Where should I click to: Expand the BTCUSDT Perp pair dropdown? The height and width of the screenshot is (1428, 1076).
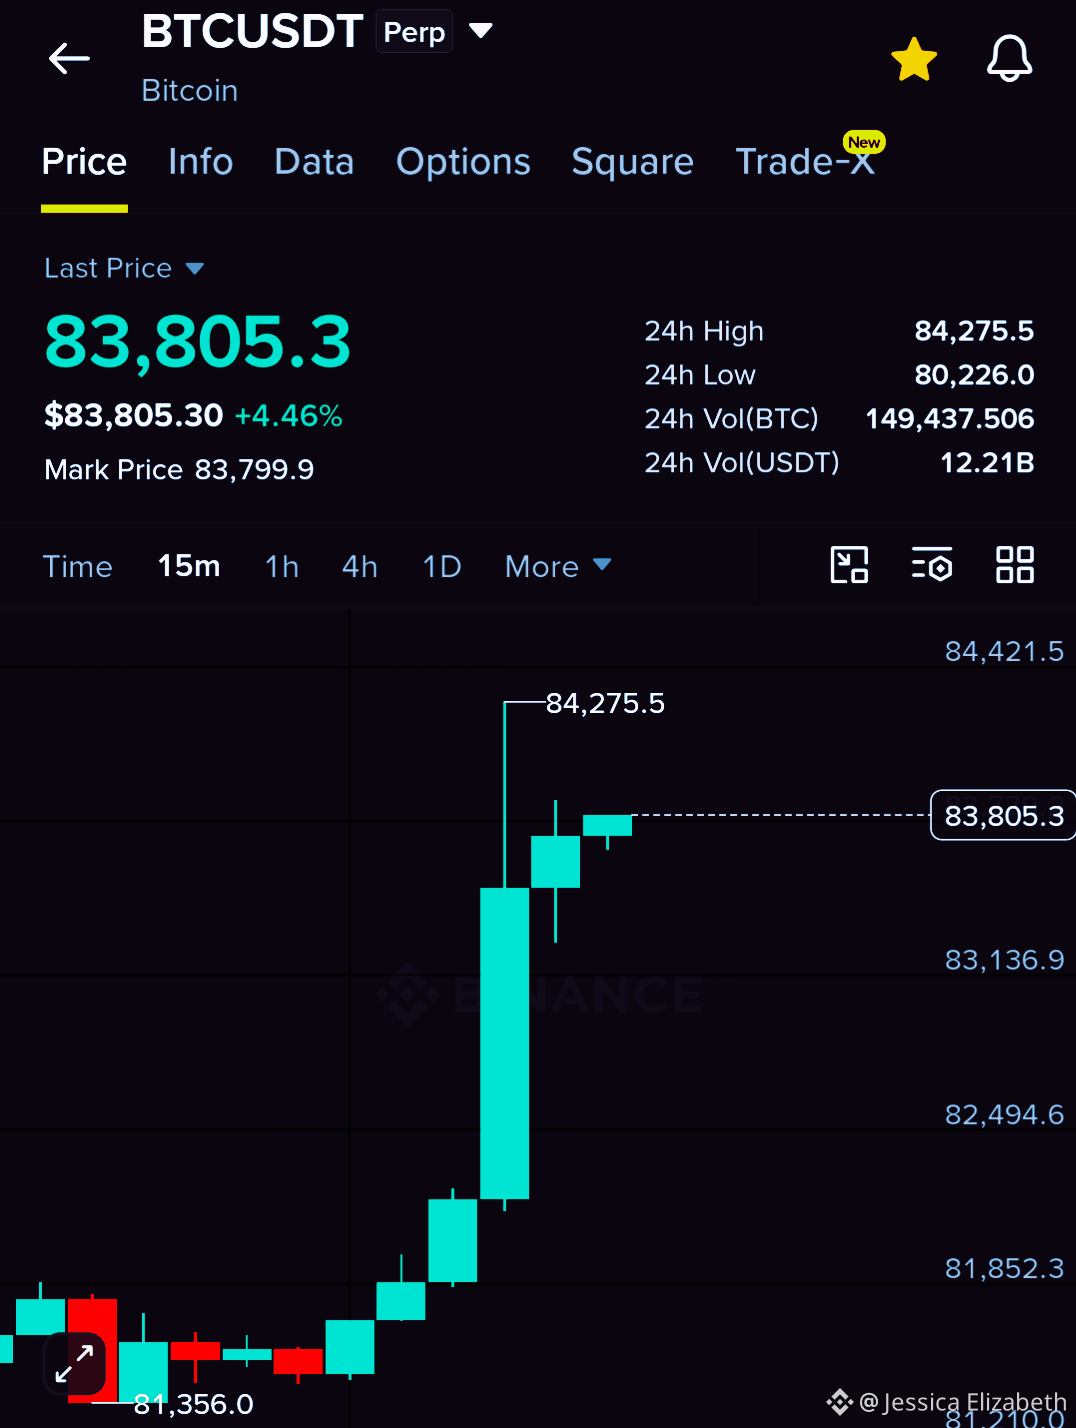coord(481,31)
